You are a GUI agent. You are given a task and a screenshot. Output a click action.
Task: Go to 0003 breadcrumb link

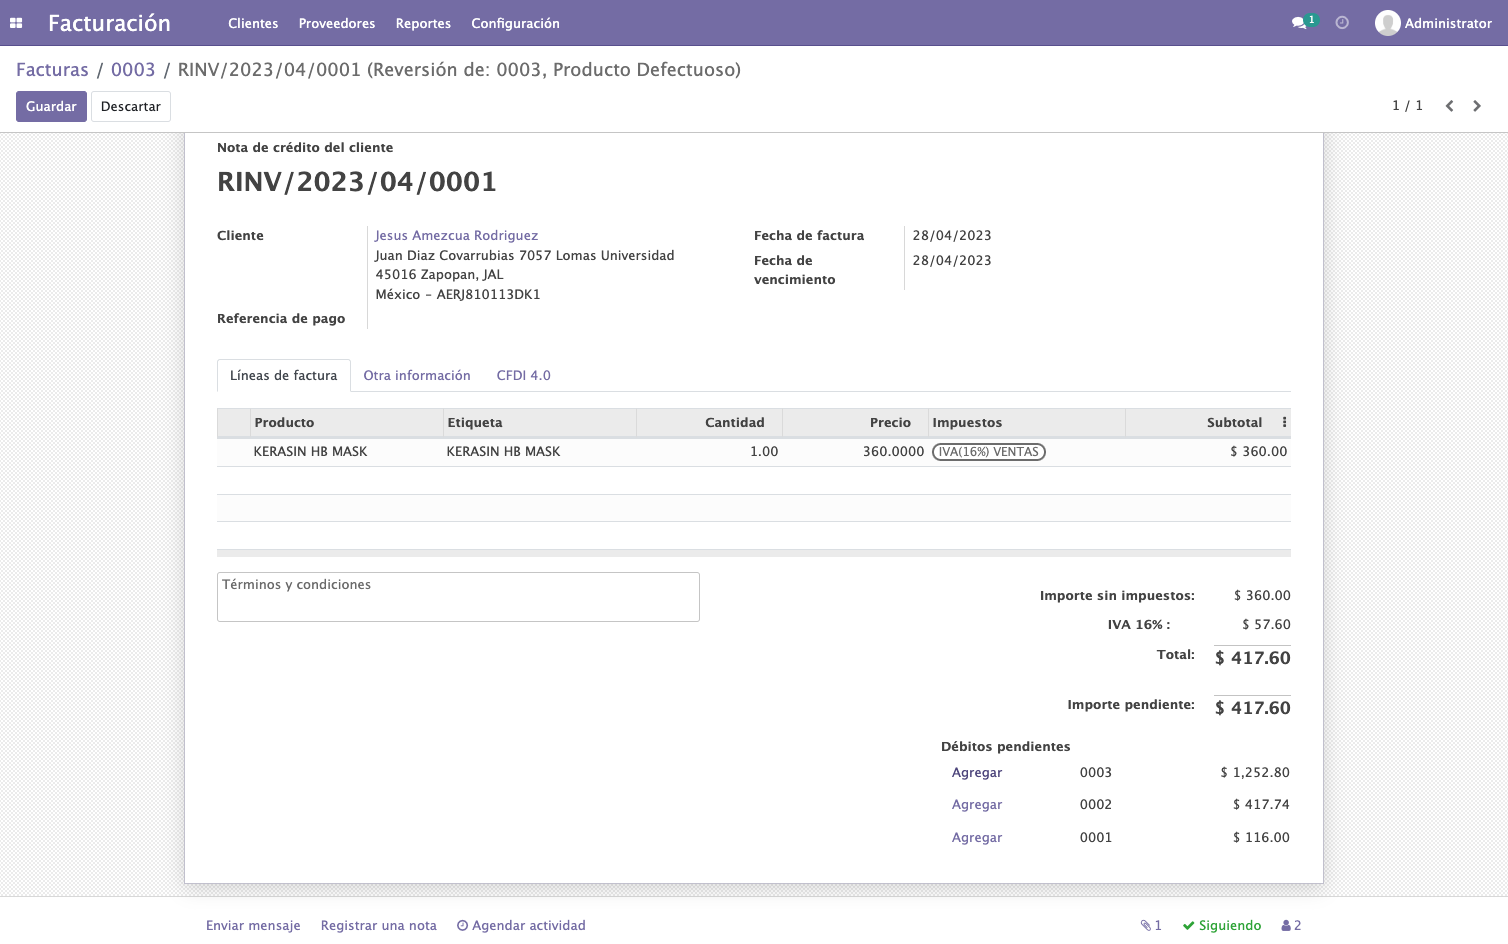[x=133, y=70]
